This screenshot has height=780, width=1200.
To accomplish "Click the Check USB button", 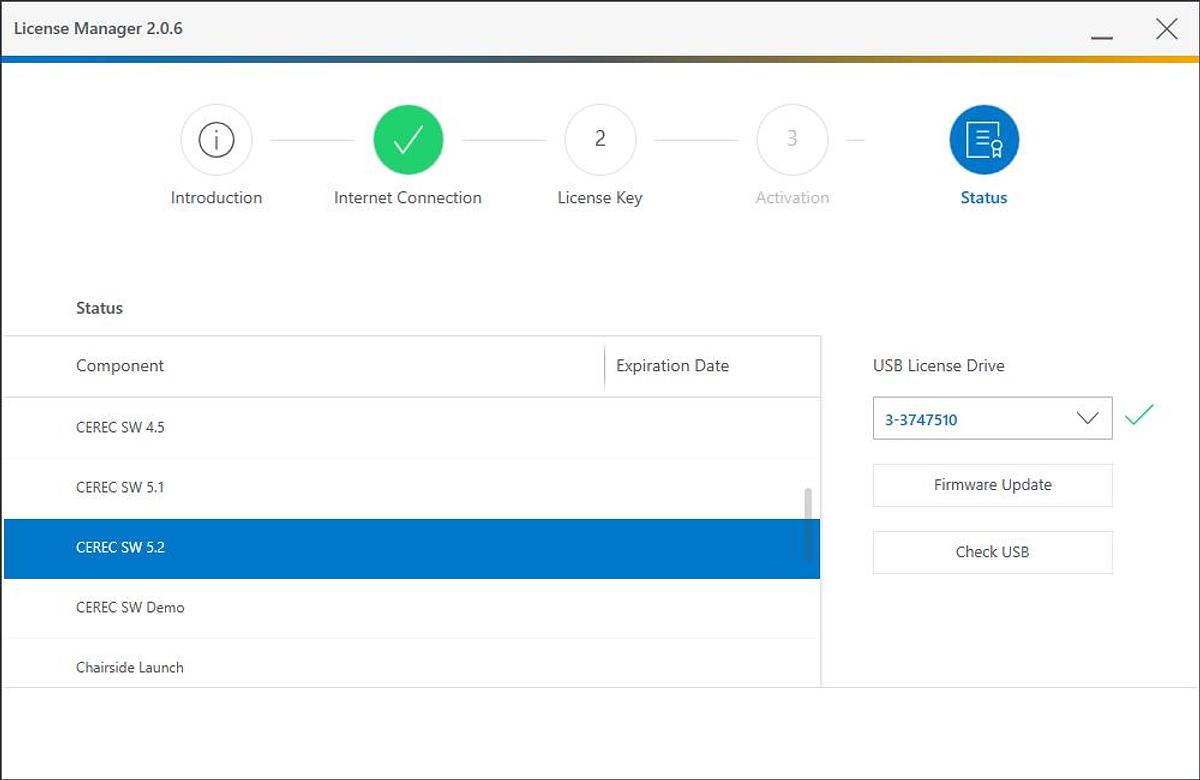I will (992, 552).
